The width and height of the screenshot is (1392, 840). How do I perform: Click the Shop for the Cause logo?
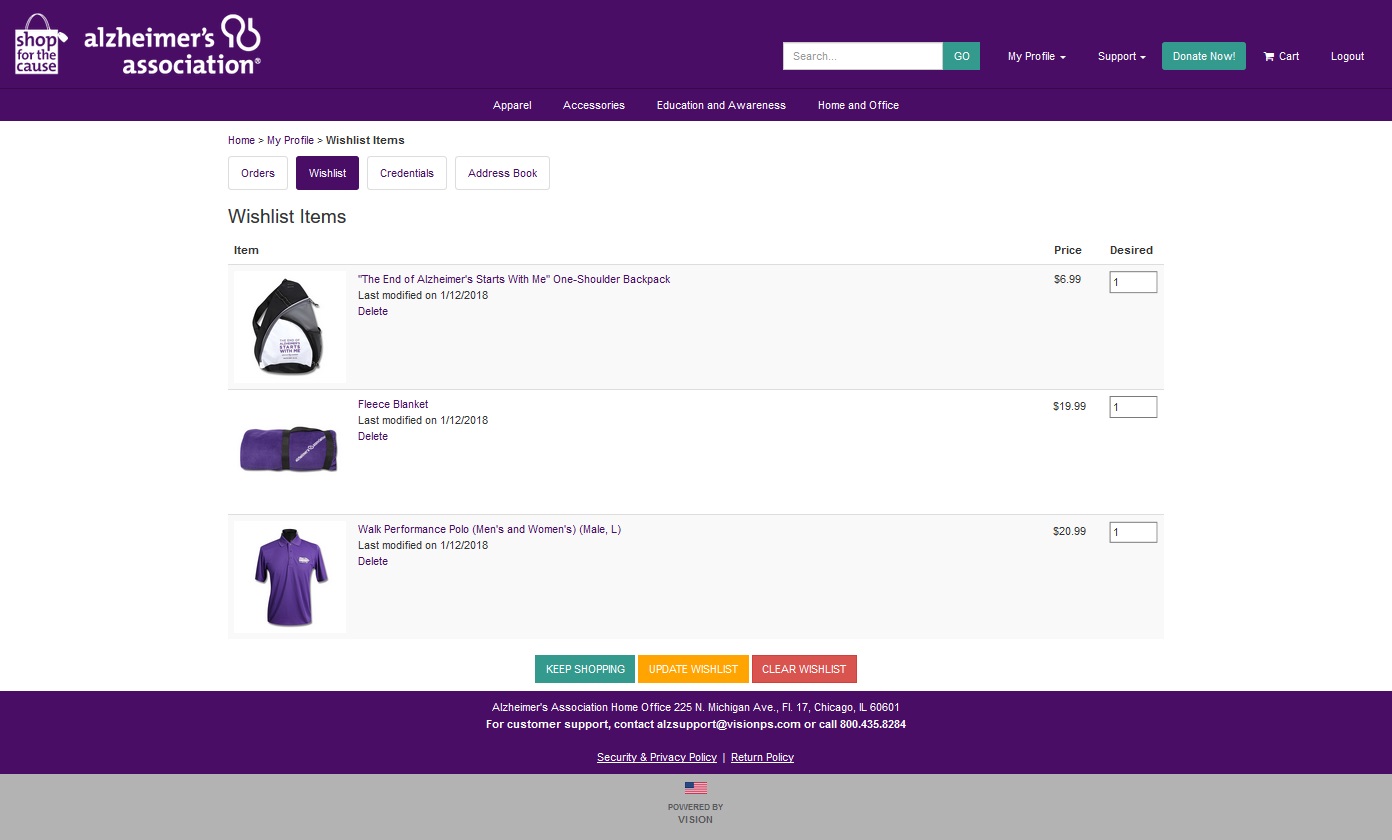pos(38,44)
